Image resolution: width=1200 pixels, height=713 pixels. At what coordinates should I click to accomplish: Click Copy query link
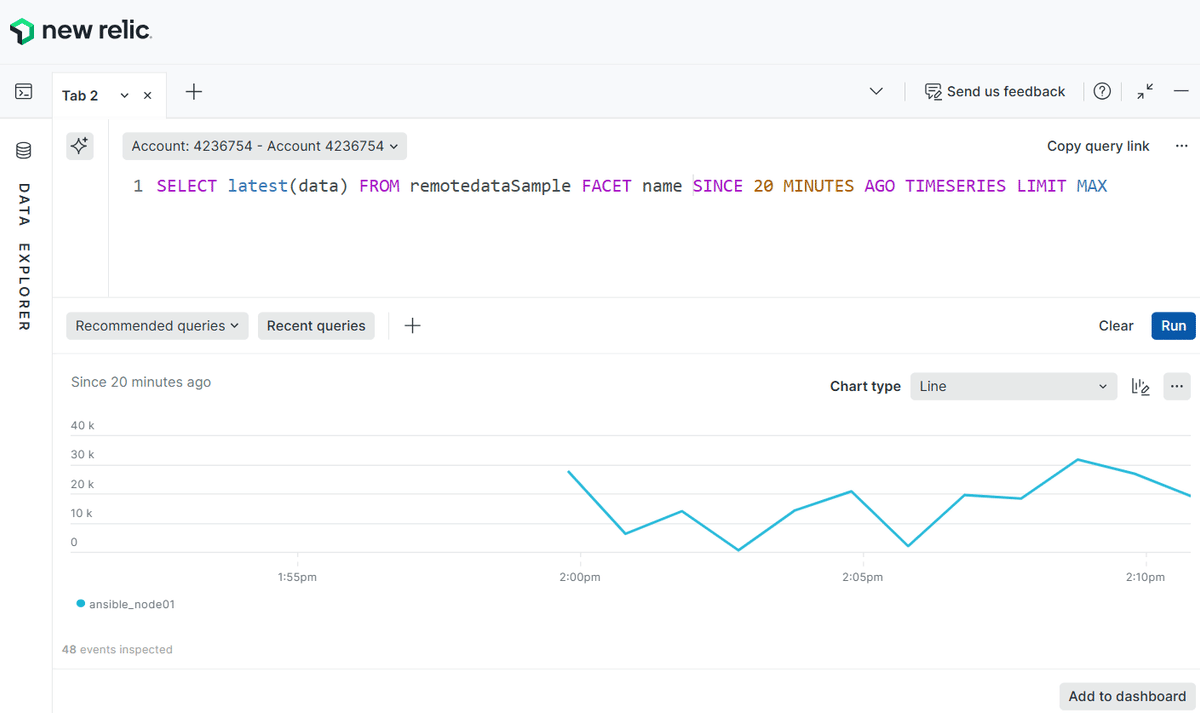1098,145
